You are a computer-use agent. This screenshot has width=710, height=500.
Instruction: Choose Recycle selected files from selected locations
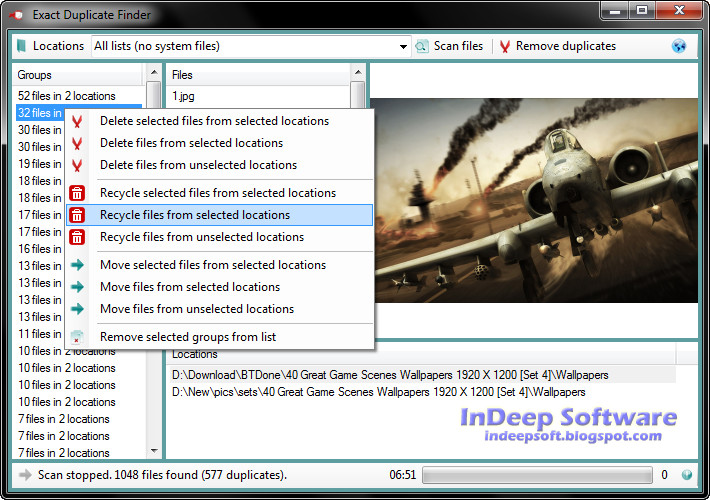[220, 193]
